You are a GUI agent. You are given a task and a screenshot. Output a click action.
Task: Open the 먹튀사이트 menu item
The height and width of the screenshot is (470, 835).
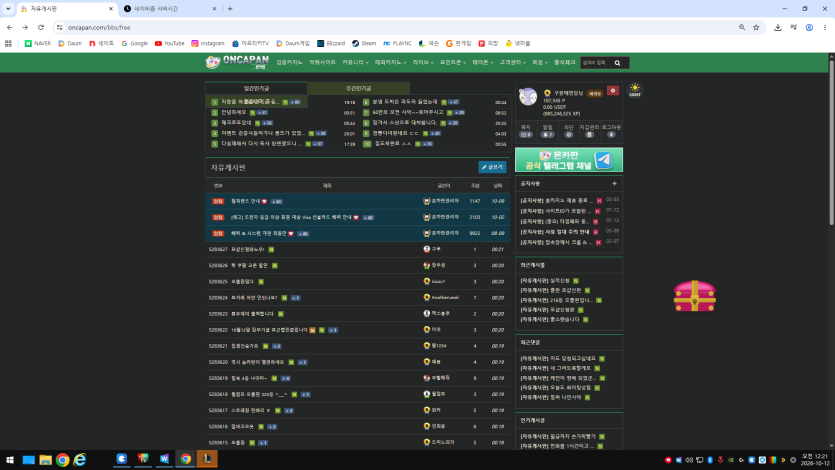[x=322, y=63]
